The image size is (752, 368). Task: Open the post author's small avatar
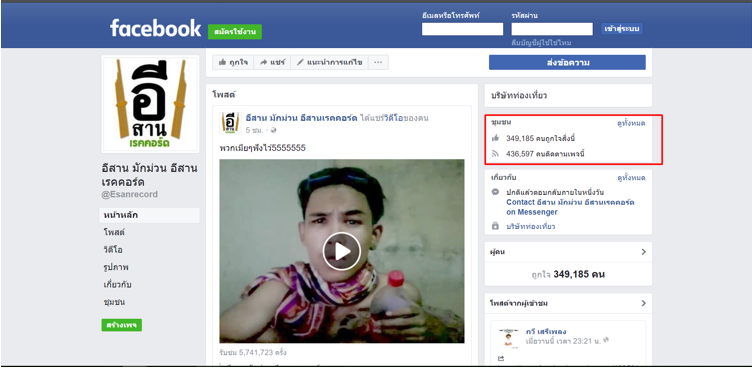pos(230,123)
